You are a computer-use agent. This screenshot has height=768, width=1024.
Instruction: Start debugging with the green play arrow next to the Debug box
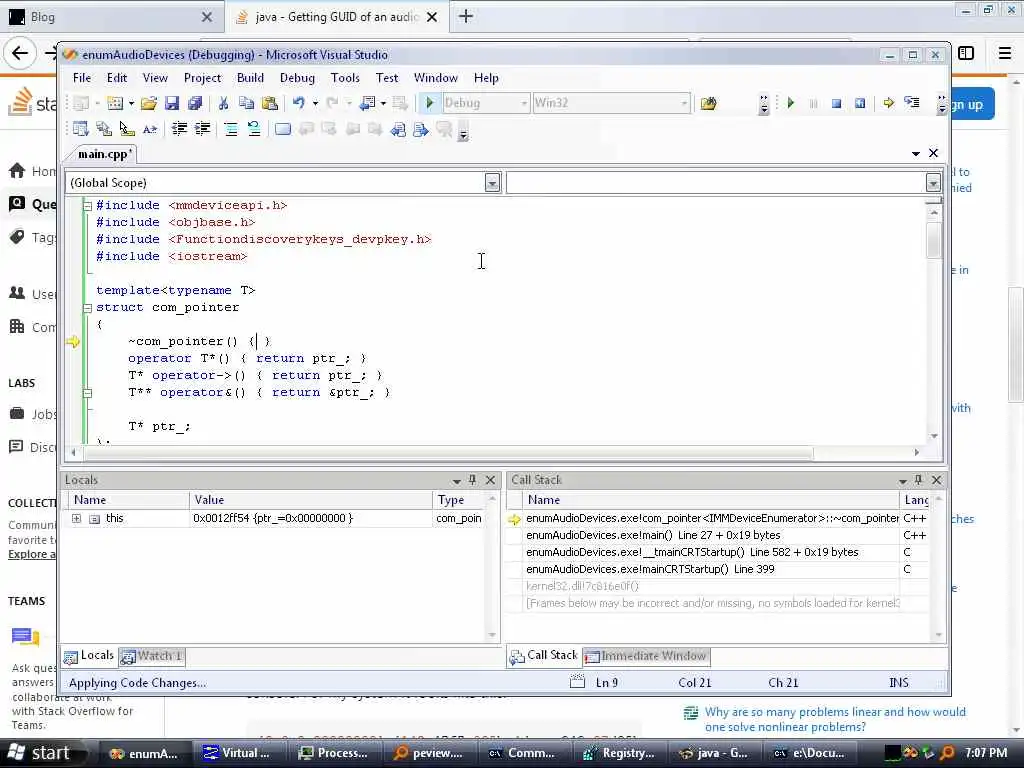click(x=430, y=103)
